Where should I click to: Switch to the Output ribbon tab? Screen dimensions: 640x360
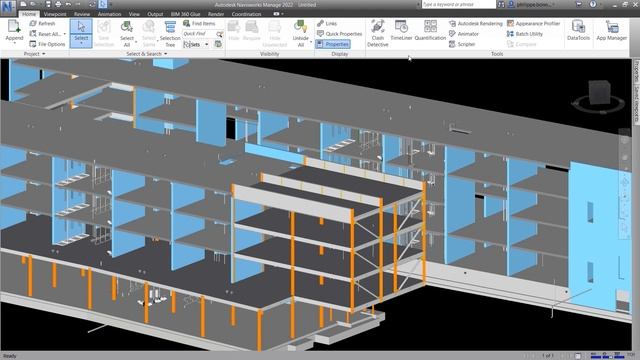tap(155, 14)
